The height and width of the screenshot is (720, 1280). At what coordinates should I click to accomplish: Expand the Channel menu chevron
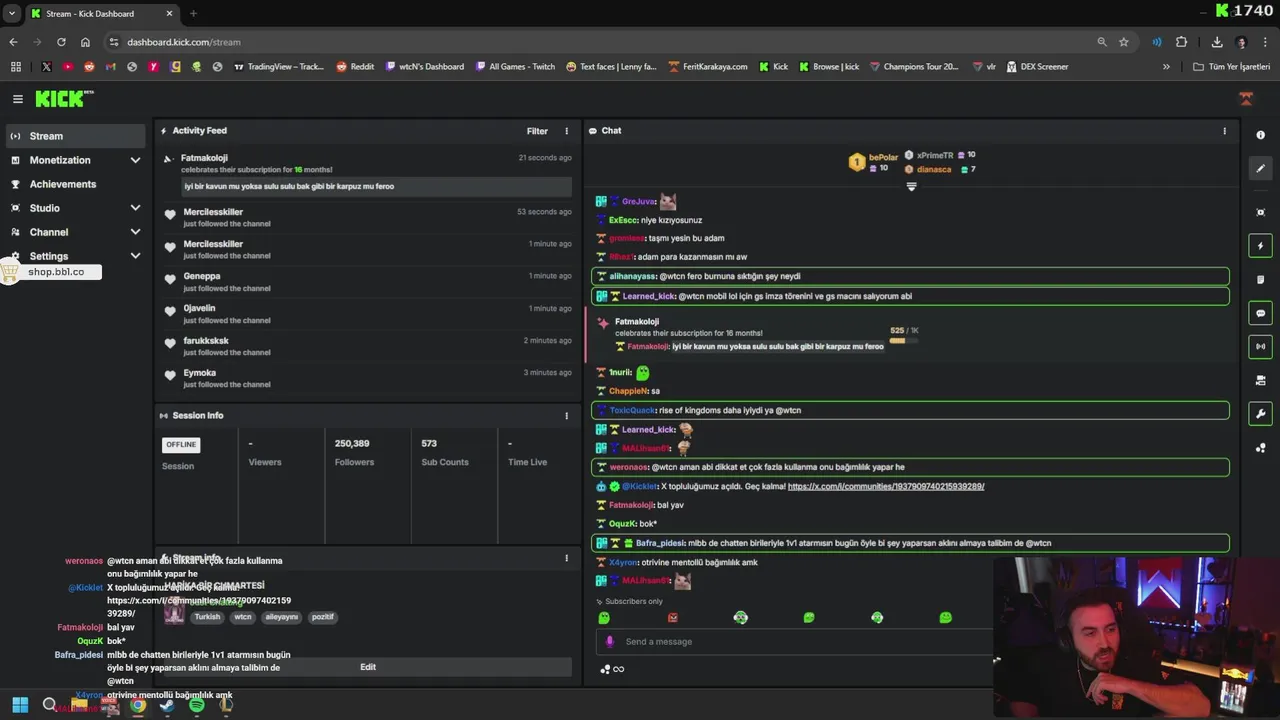coord(135,232)
